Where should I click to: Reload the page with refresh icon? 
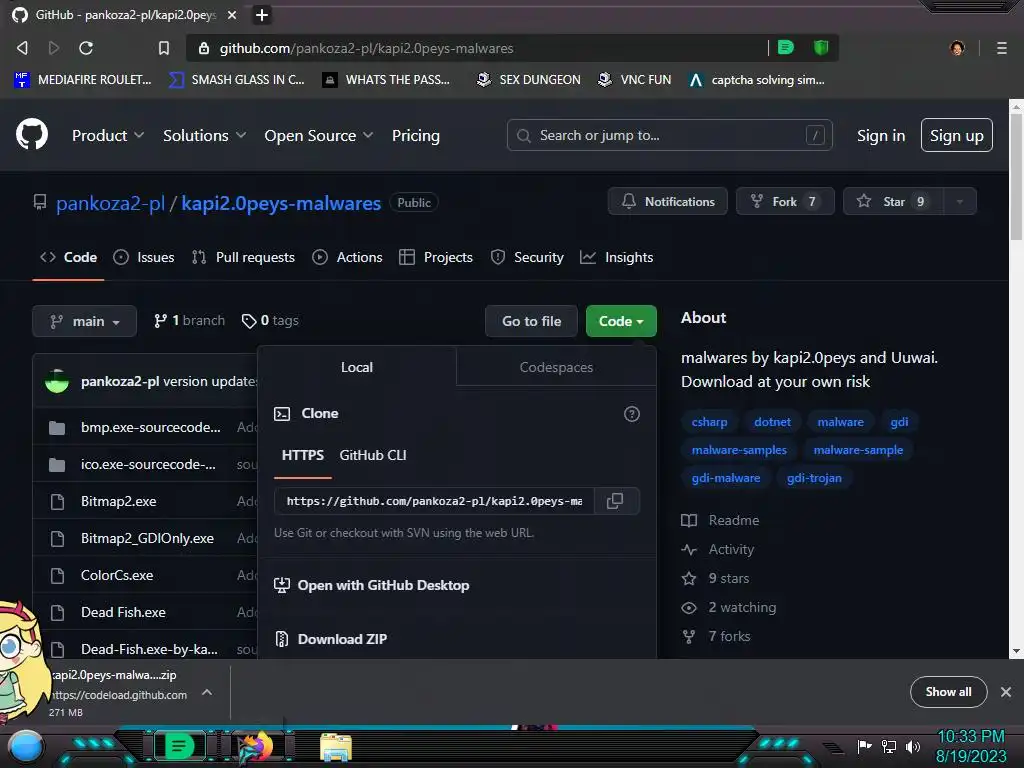coord(86,48)
